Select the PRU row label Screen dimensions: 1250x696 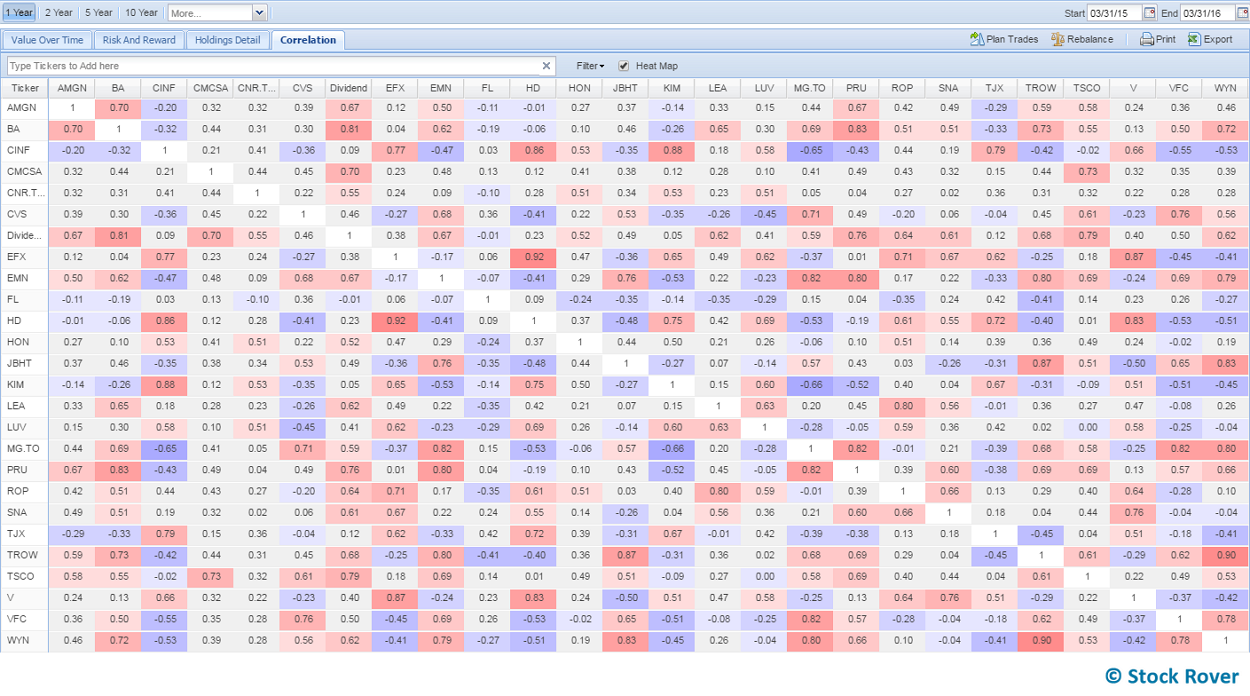[x=24, y=469]
